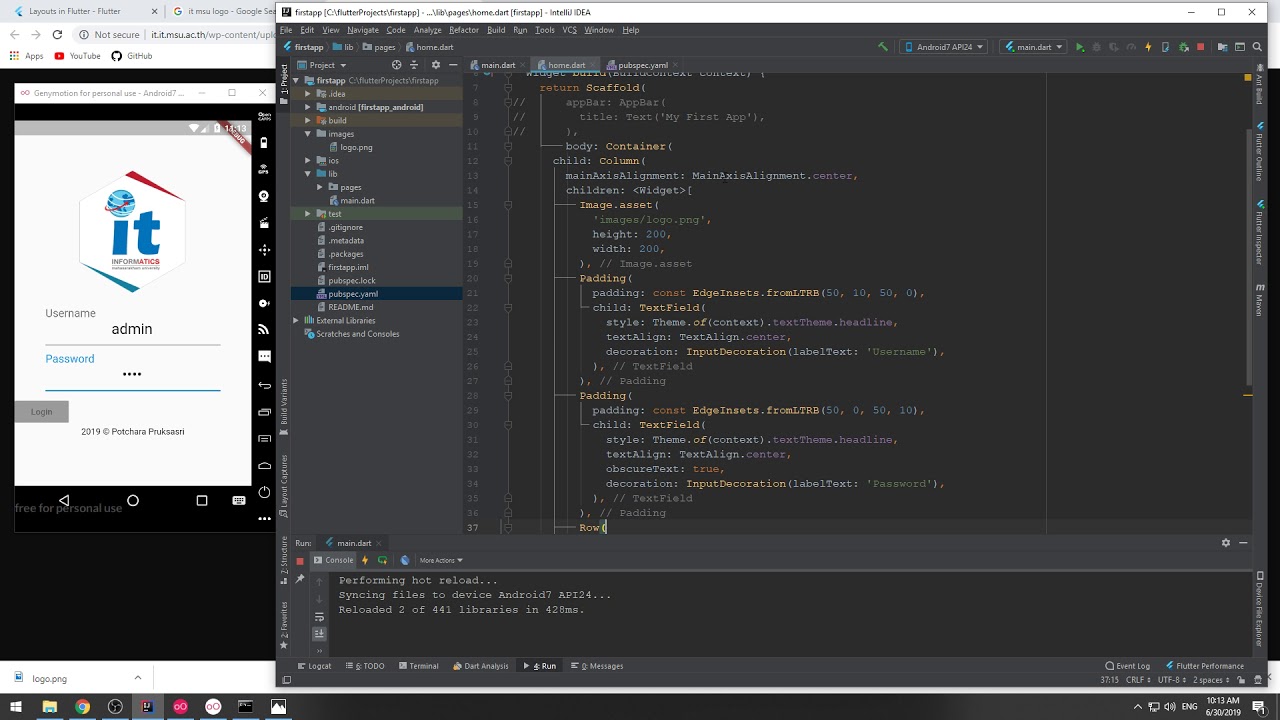The width and height of the screenshot is (1280, 720).
Task: Open Search Everywhere magnifier icon
Action: coord(1256,47)
